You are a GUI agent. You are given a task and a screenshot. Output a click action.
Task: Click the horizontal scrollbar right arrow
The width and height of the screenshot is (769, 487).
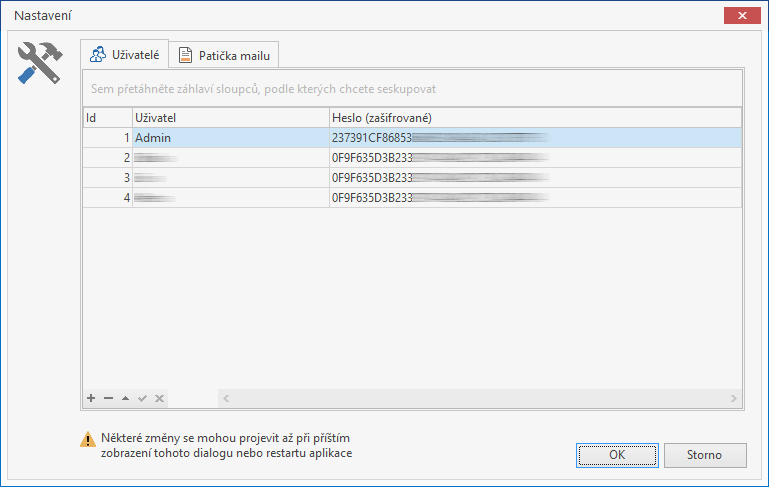point(734,398)
